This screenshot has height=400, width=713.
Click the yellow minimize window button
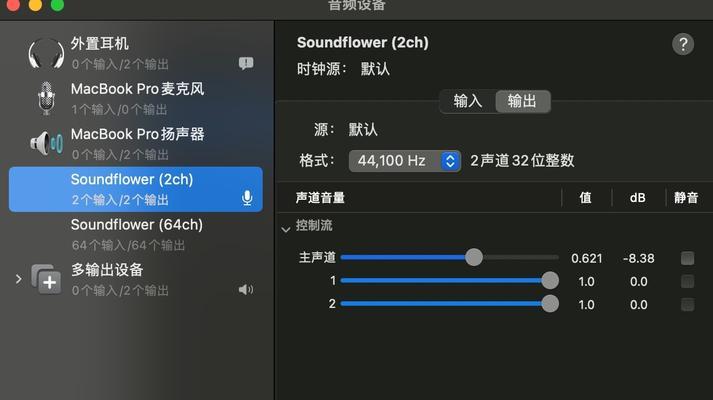point(35,5)
